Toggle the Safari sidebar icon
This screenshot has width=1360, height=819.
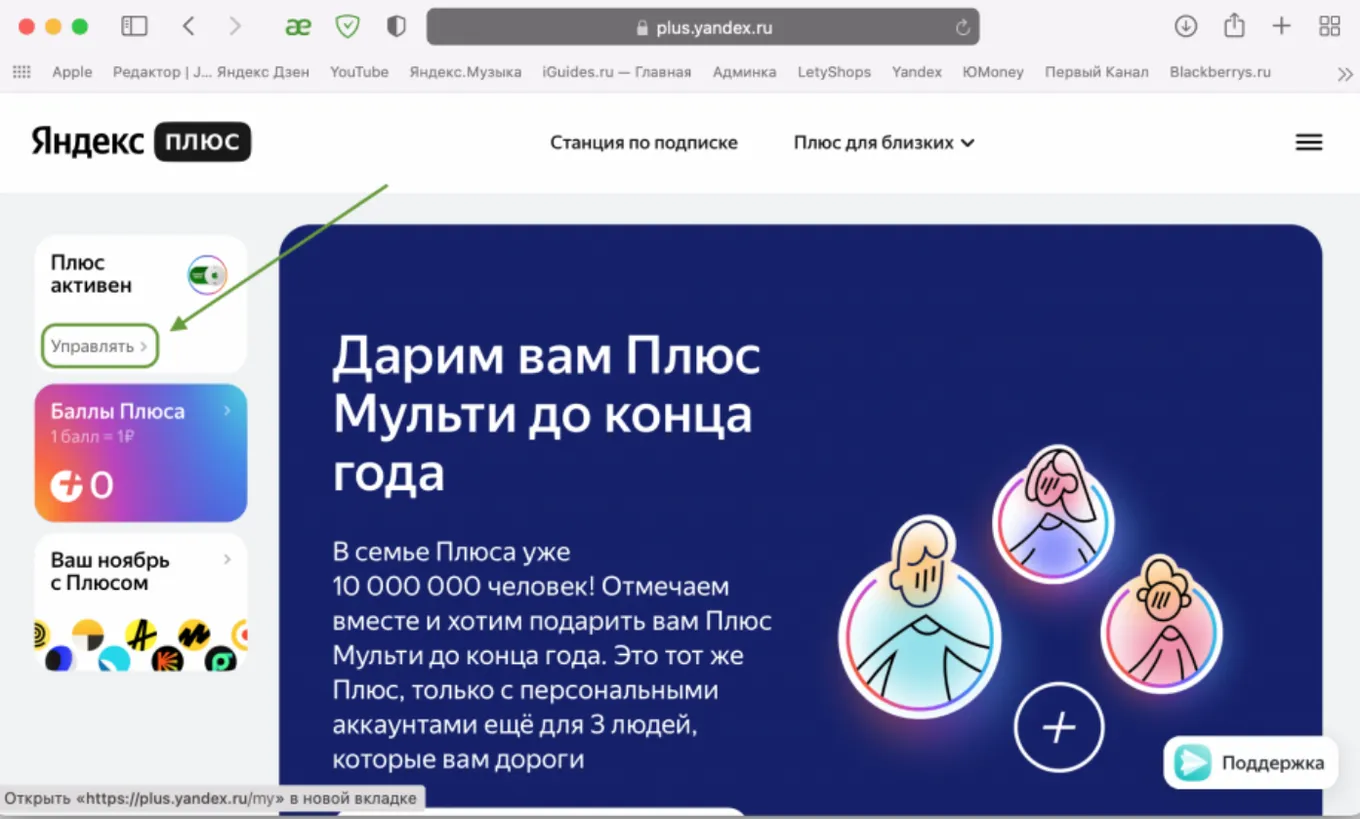(x=134, y=27)
